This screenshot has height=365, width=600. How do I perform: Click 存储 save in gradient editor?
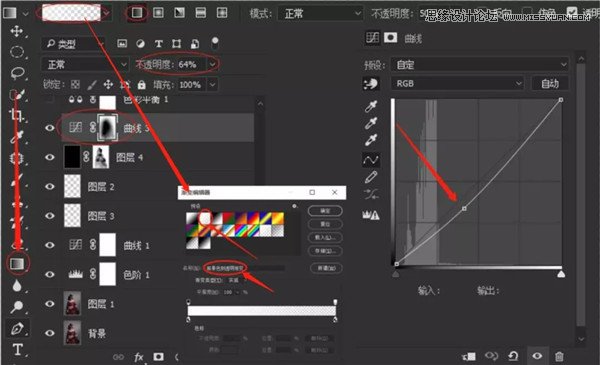[x=325, y=251]
